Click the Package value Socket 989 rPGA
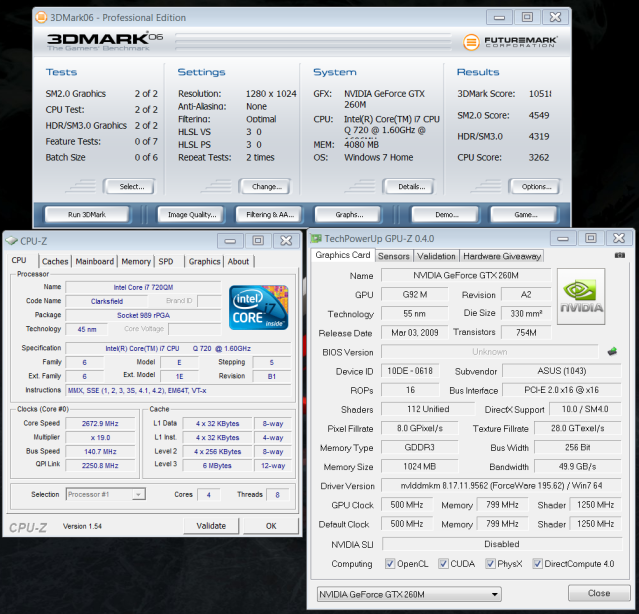This screenshot has width=639, height=614. (143, 315)
